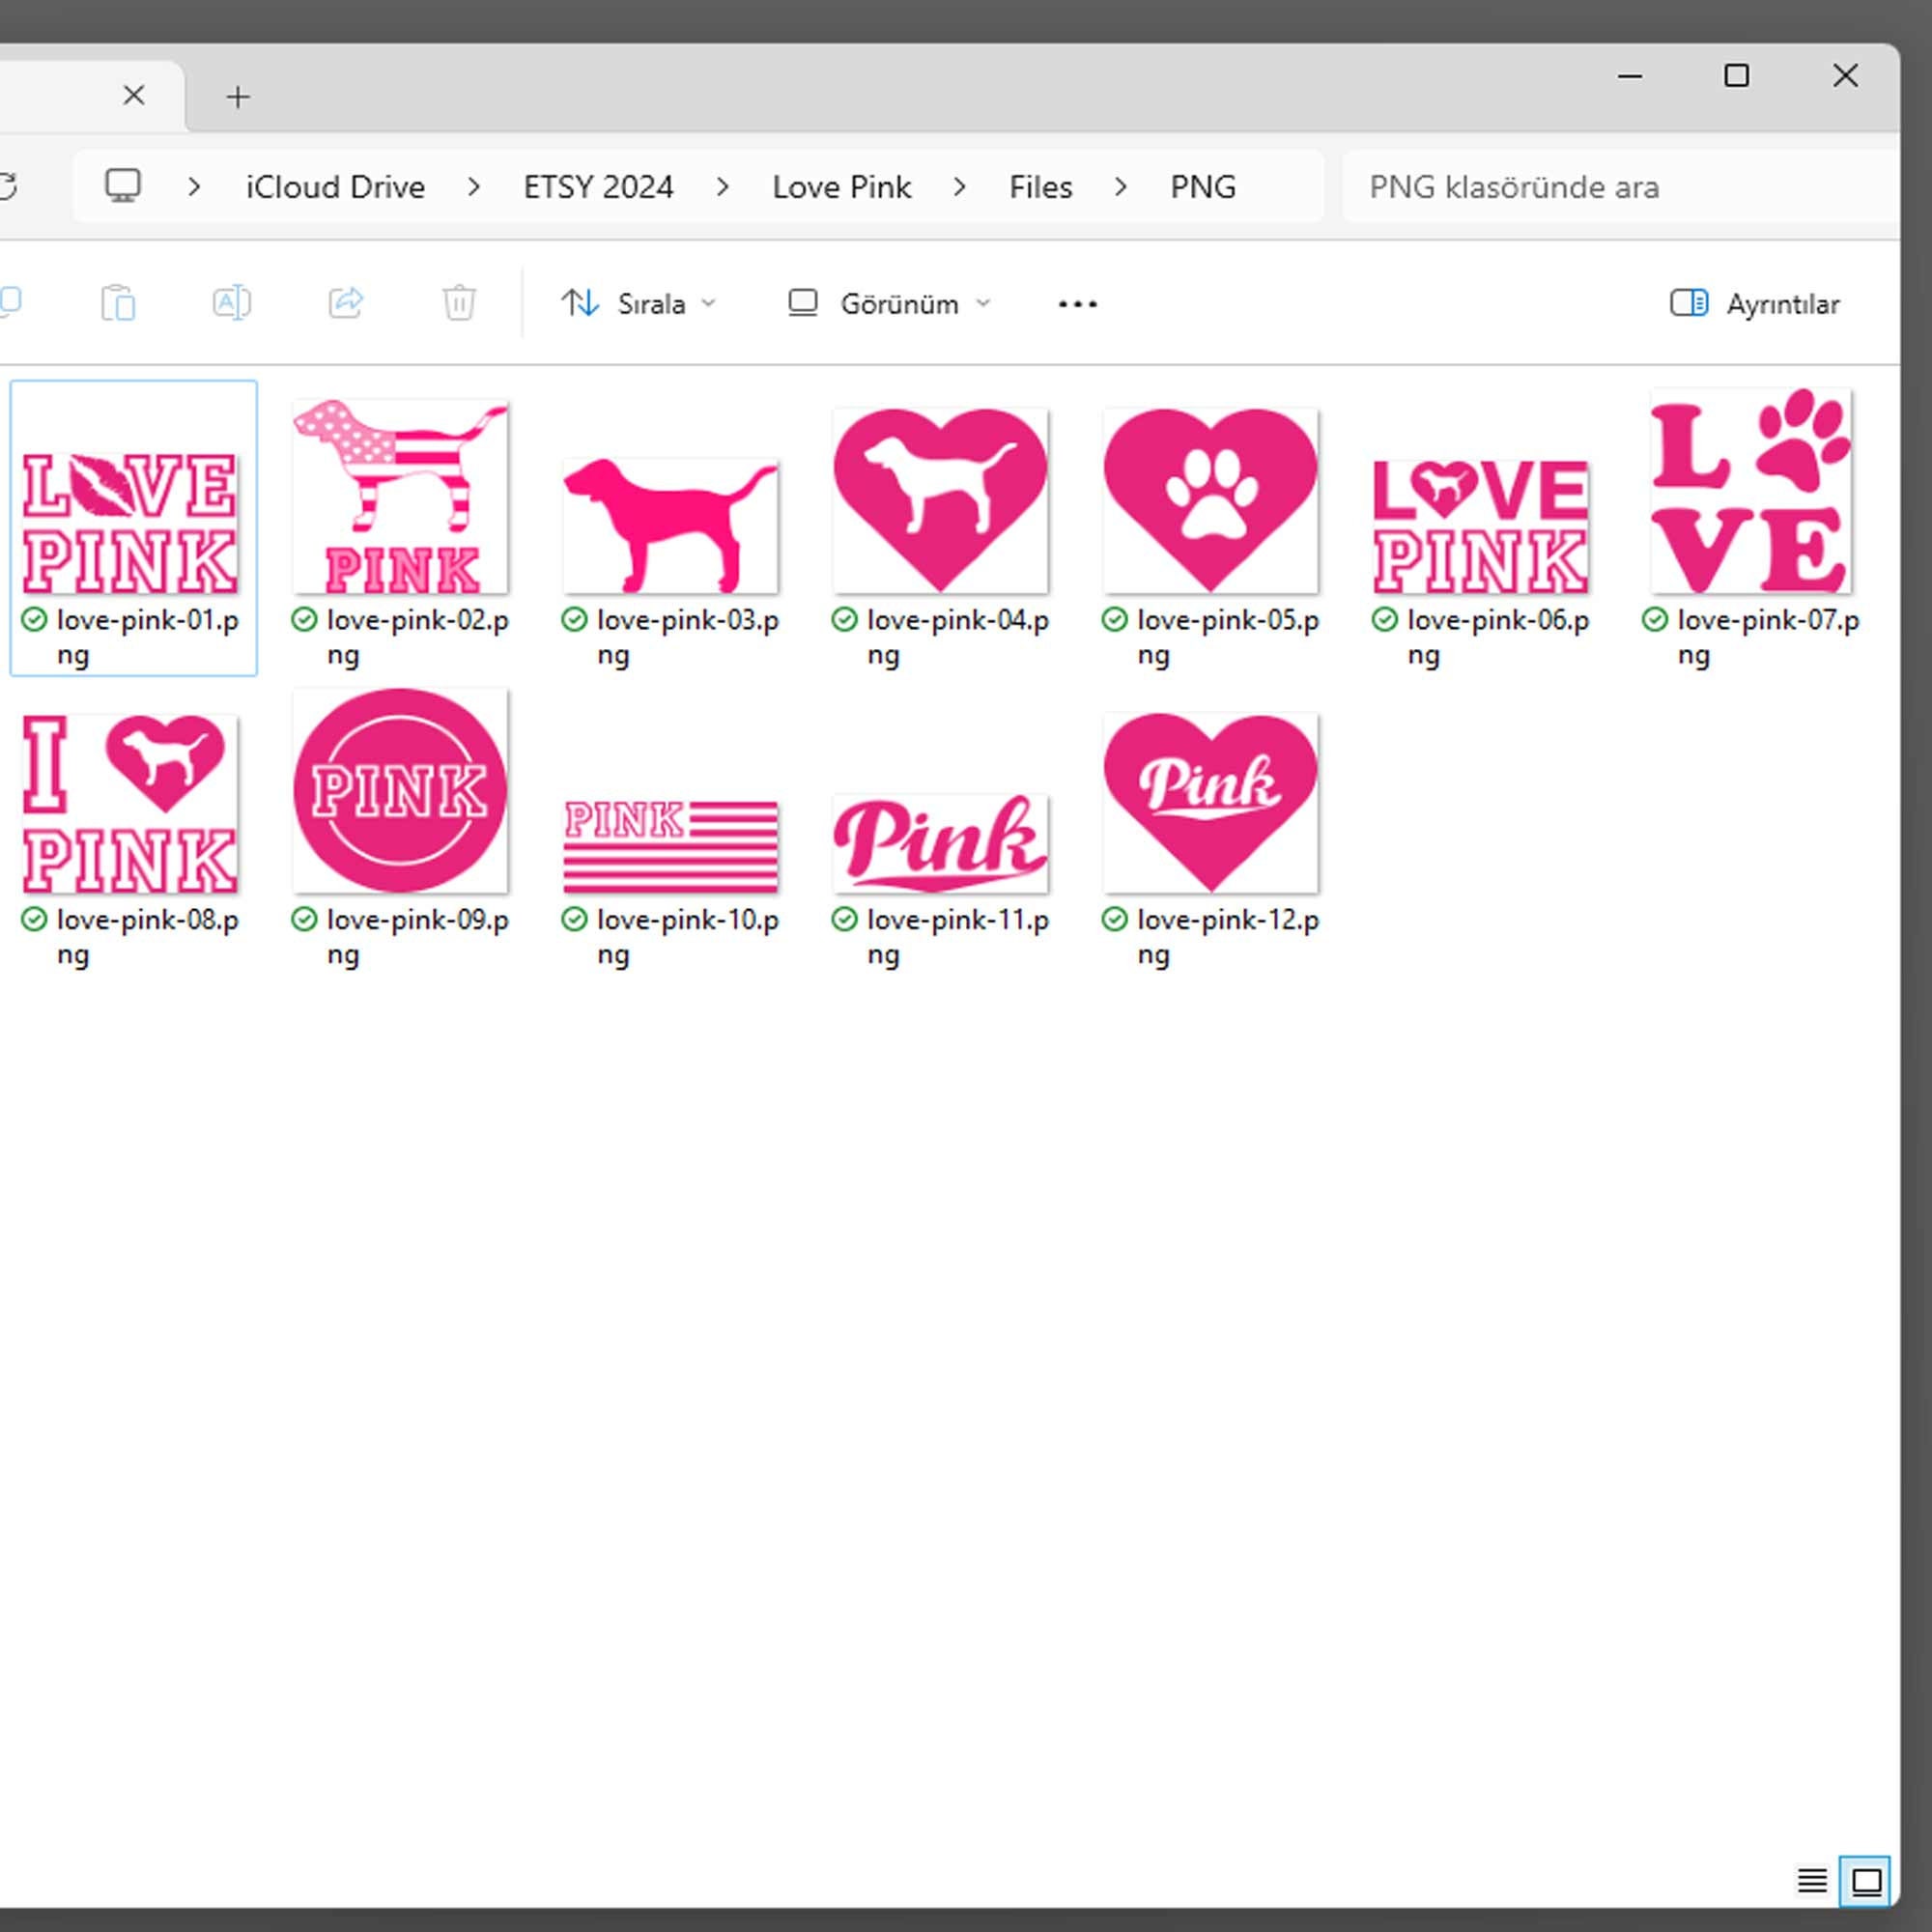This screenshot has width=1932, height=1932.
Task: Click the Delete (trash) icon
Action: [x=458, y=303]
